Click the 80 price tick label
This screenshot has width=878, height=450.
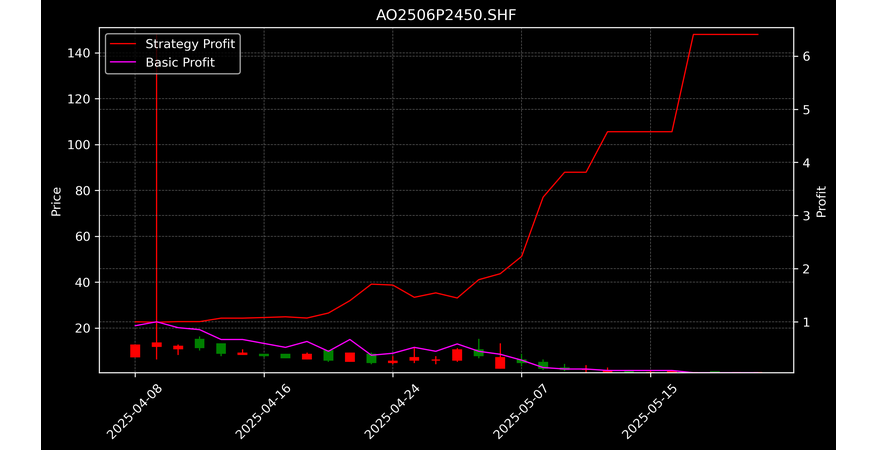pos(84,191)
